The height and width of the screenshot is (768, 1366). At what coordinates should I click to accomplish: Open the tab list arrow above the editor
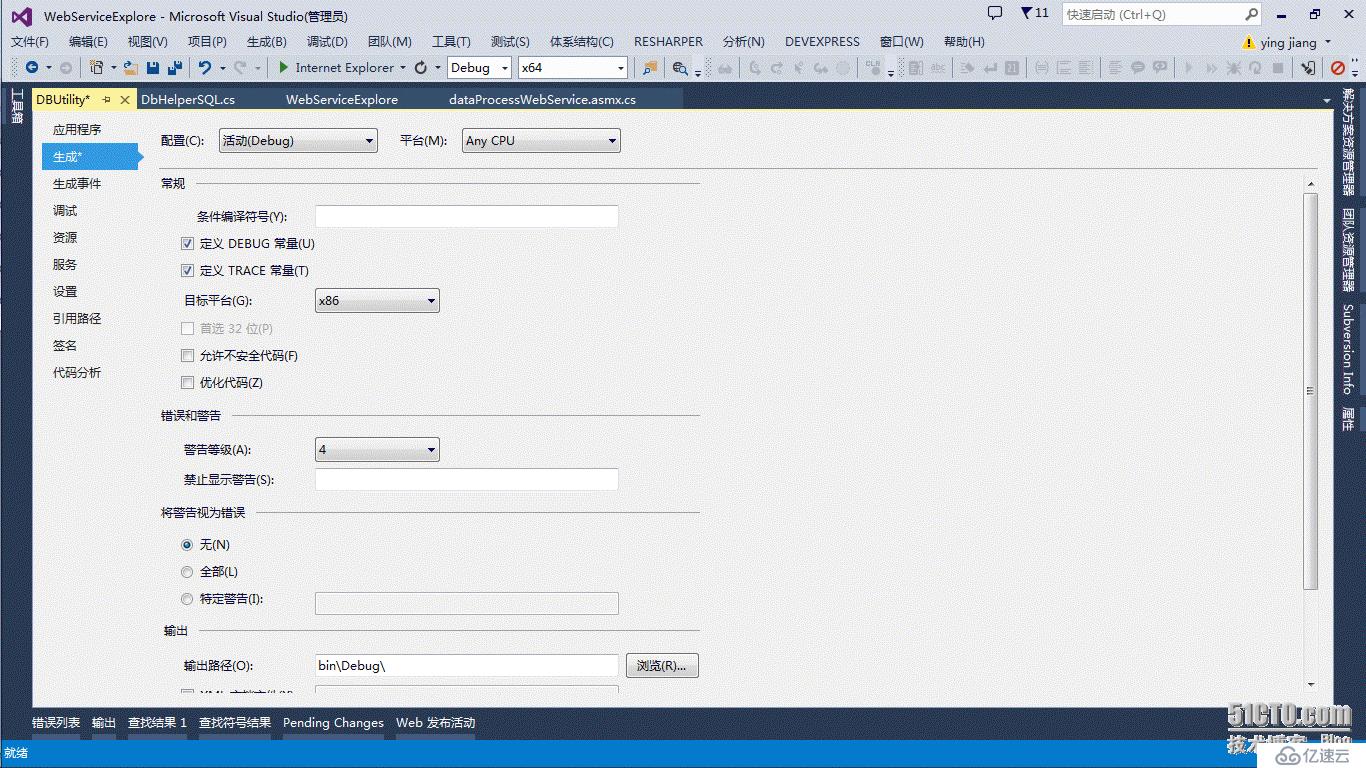coord(1327,100)
